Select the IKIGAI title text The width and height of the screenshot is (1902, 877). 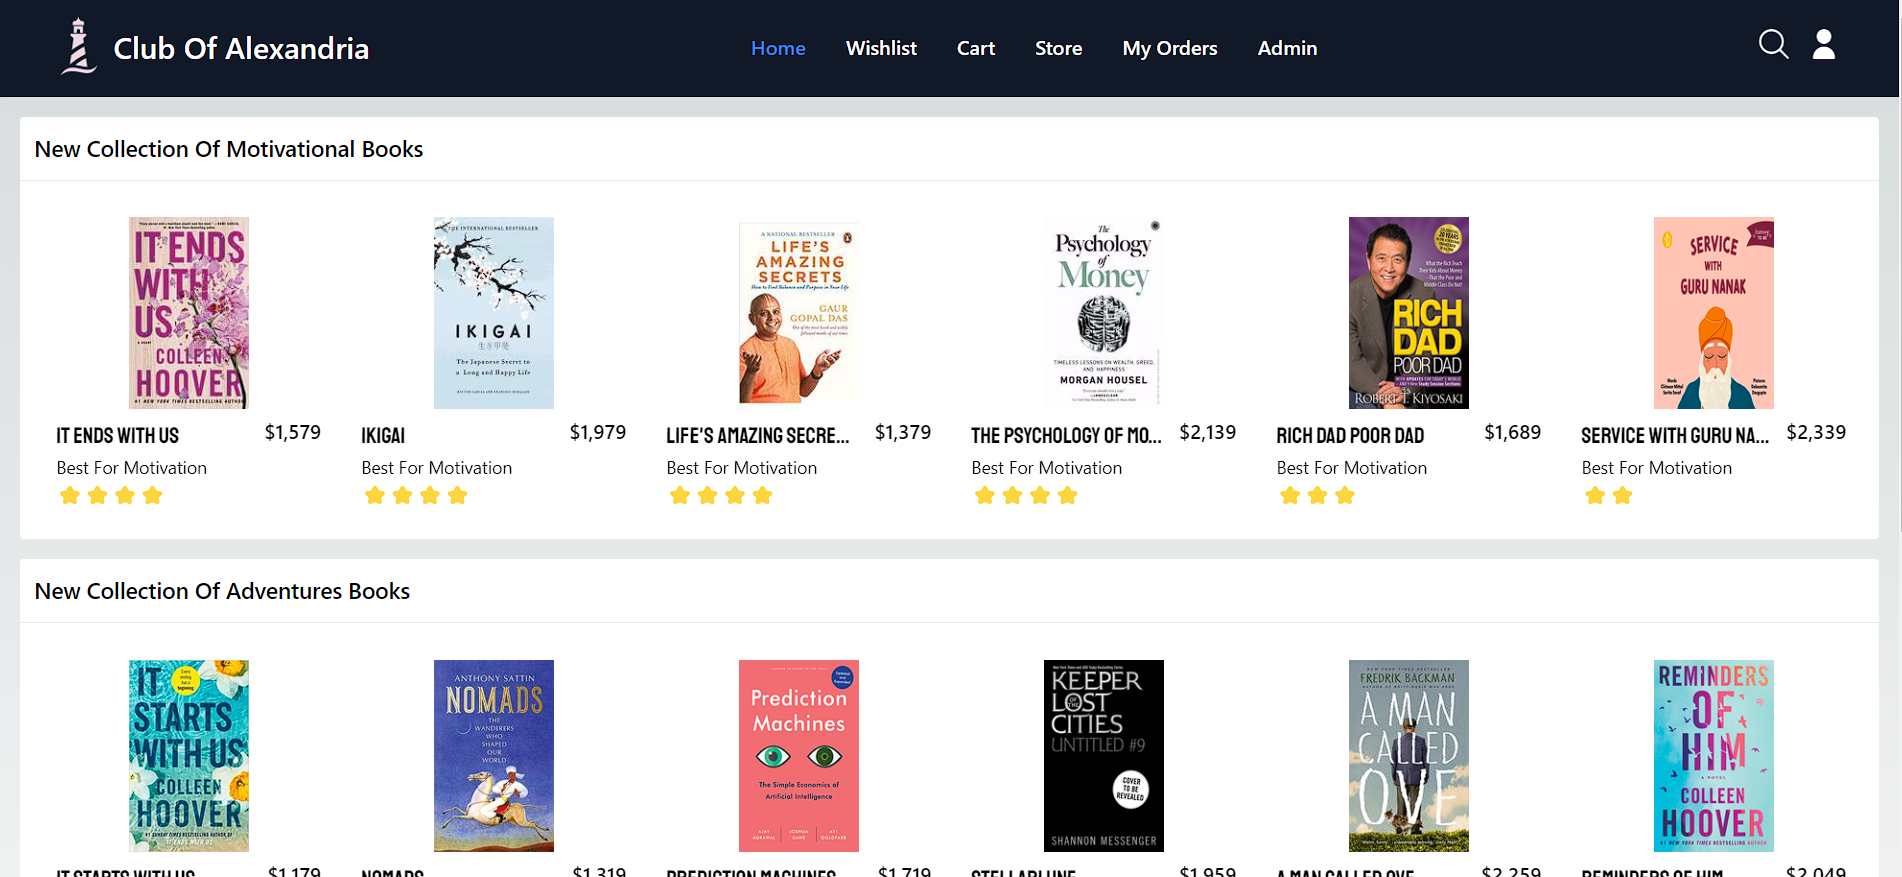383,436
